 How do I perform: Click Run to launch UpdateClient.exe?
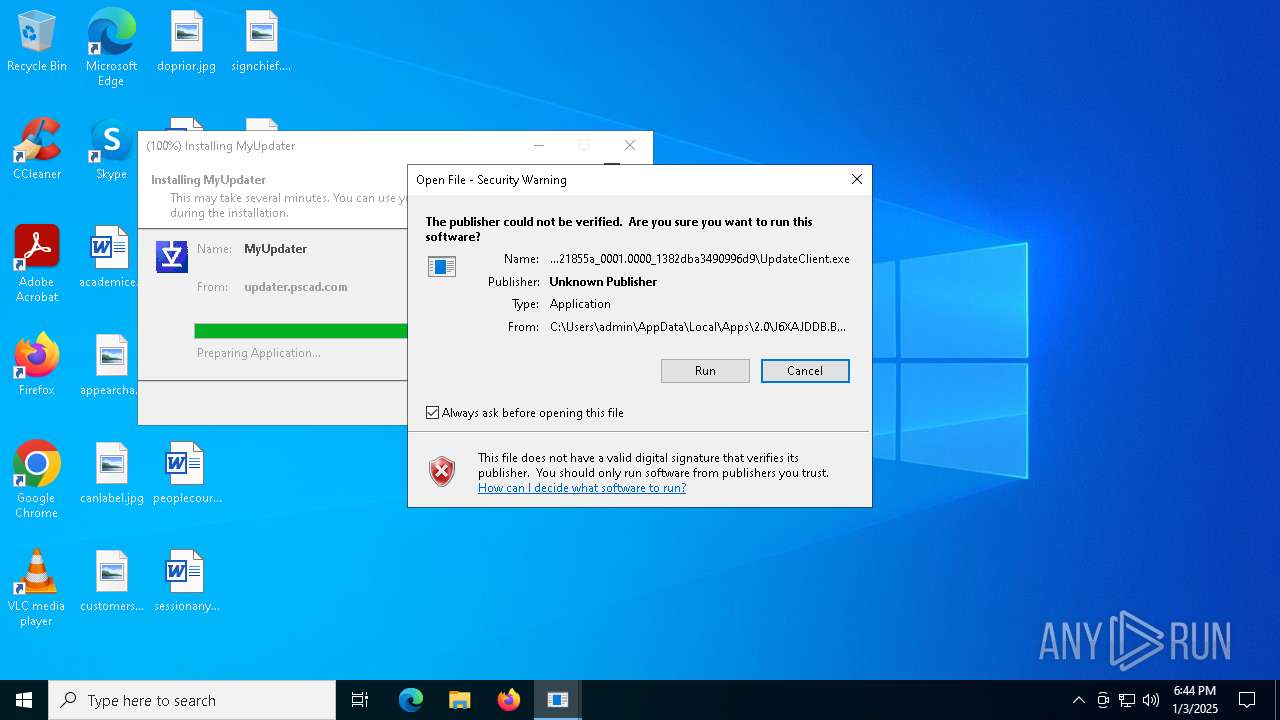(x=705, y=371)
